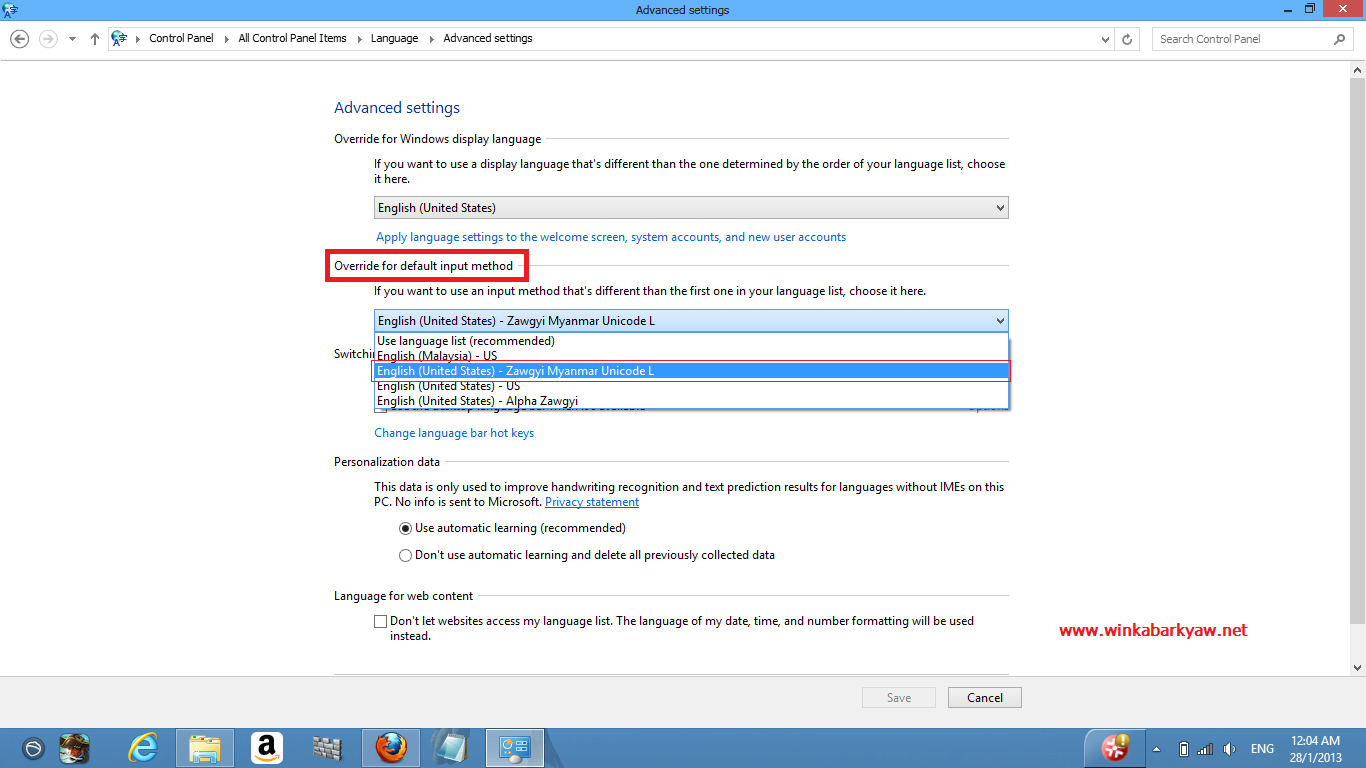Viewport: 1366px width, 768px height.
Task: Click the Advanced settings breadcrumb
Action: click(x=488, y=39)
